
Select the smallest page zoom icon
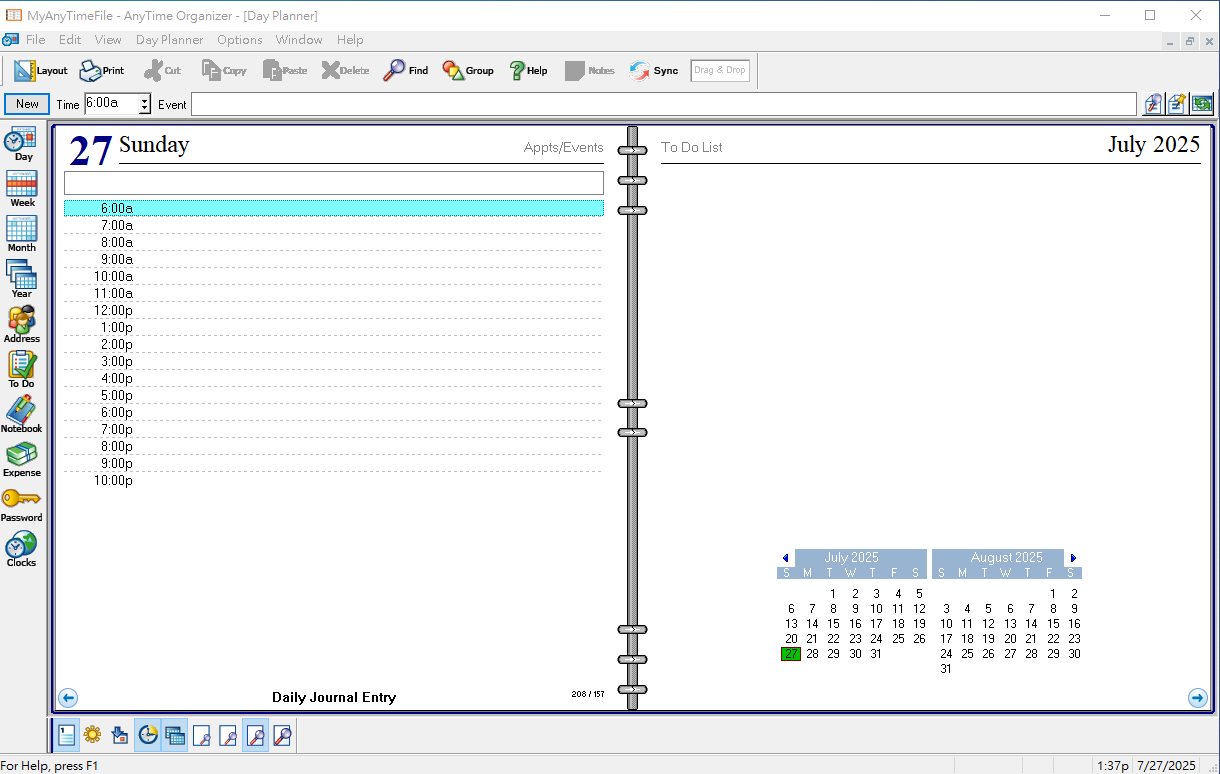coord(201,736)
